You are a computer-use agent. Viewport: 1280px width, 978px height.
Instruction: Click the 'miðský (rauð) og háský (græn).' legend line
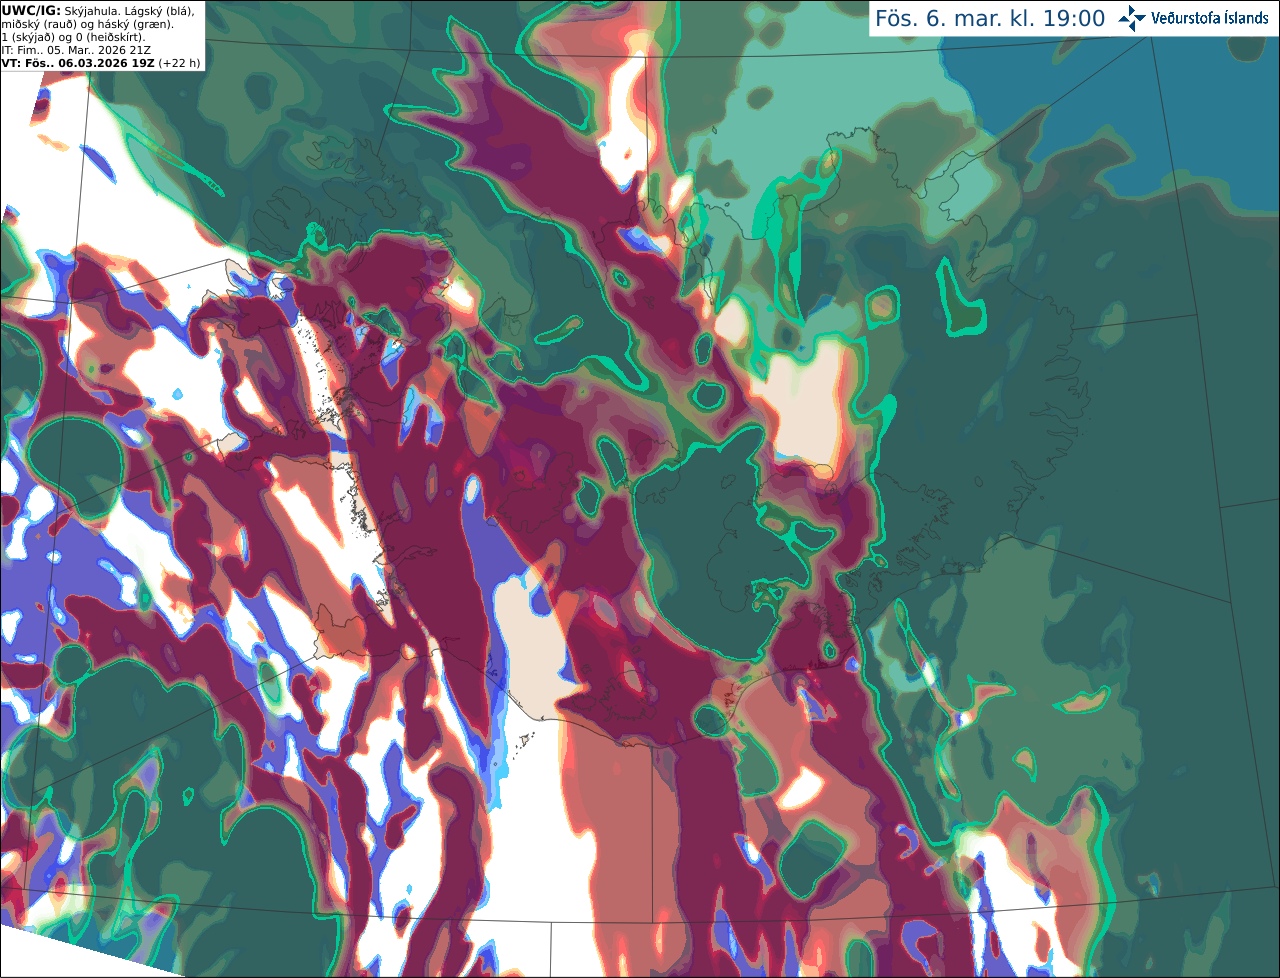coord(87,24)
